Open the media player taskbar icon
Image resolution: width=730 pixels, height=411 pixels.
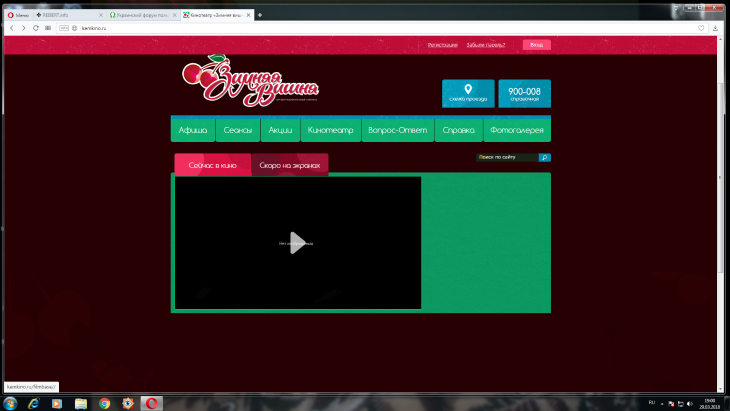(x=57, y=403)
